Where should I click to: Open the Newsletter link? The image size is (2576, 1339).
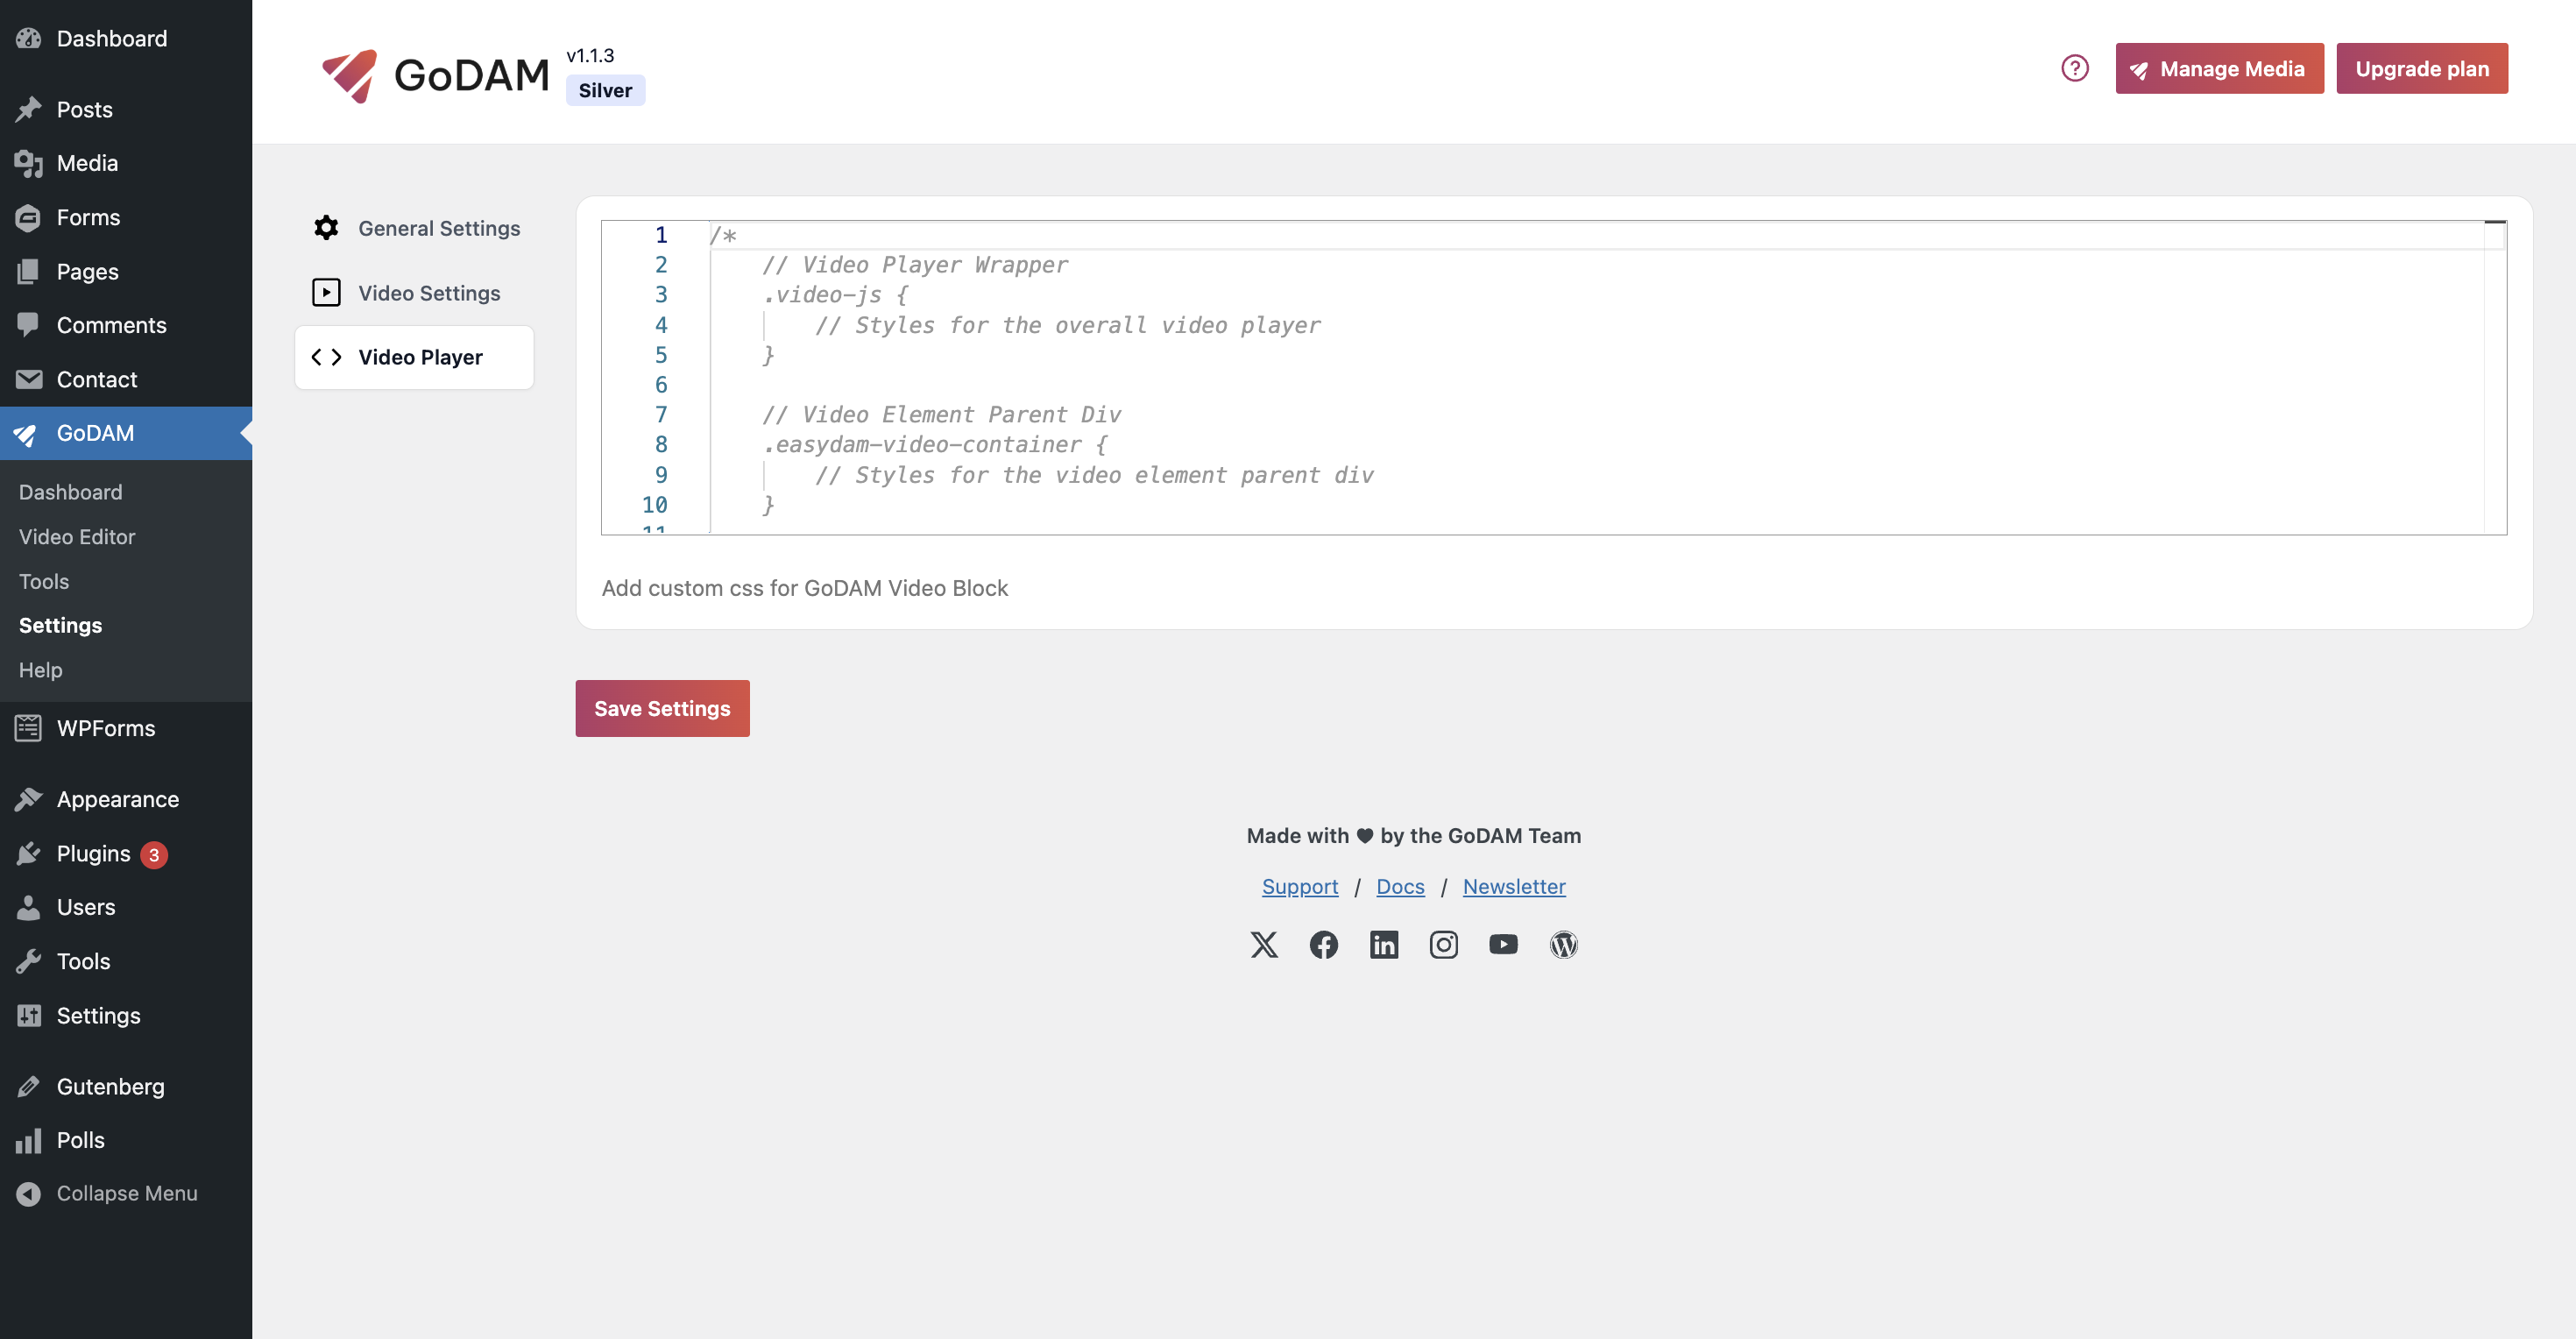(x=1513, y=887)
